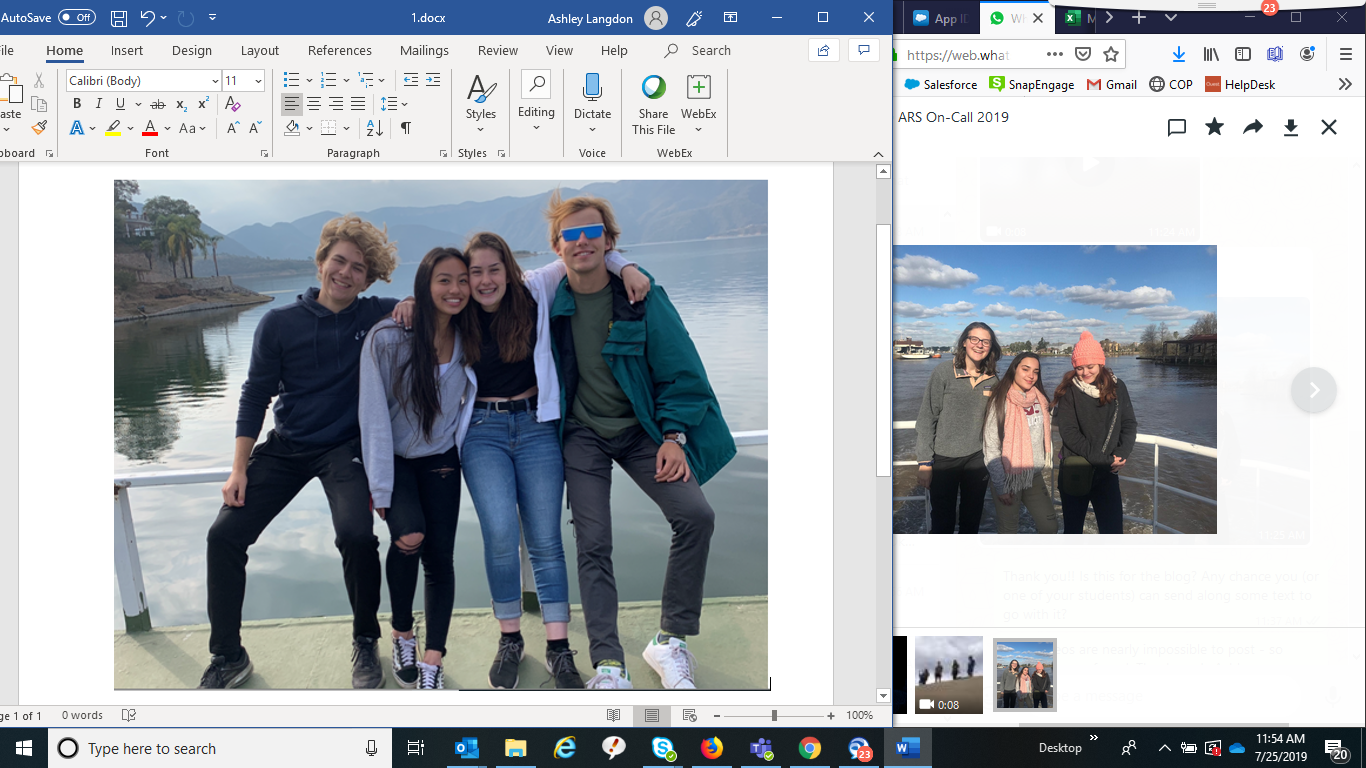1366x768 pixels.
Task: Adjust the zoom slider in status bar
Action: 774,716
